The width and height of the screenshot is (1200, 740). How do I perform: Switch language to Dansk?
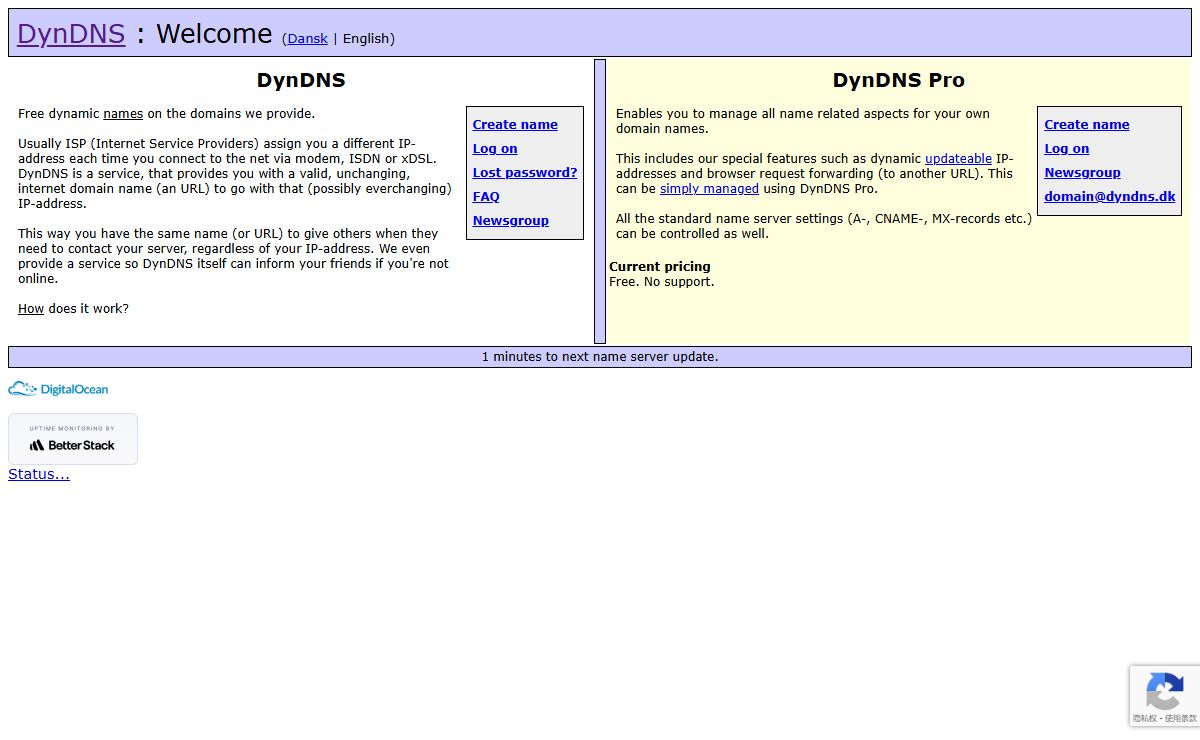tap(307, 38)
